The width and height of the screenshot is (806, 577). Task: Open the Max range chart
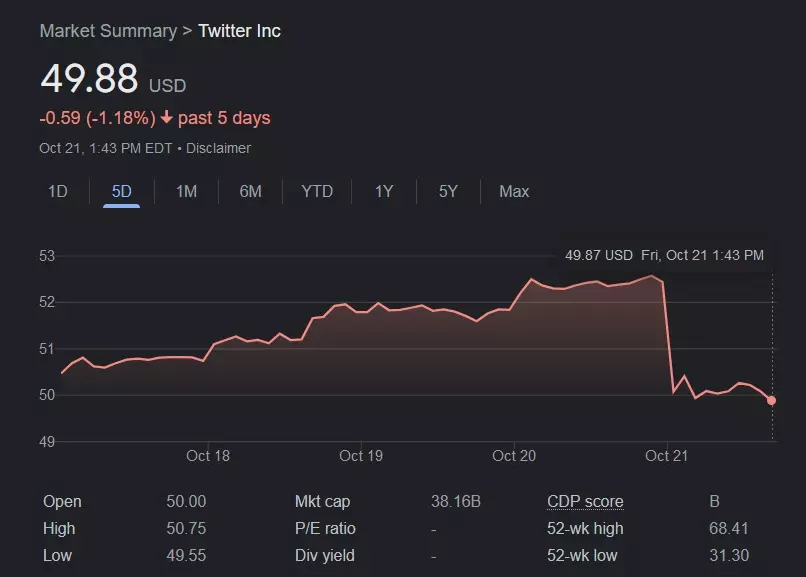click(514, 191)
